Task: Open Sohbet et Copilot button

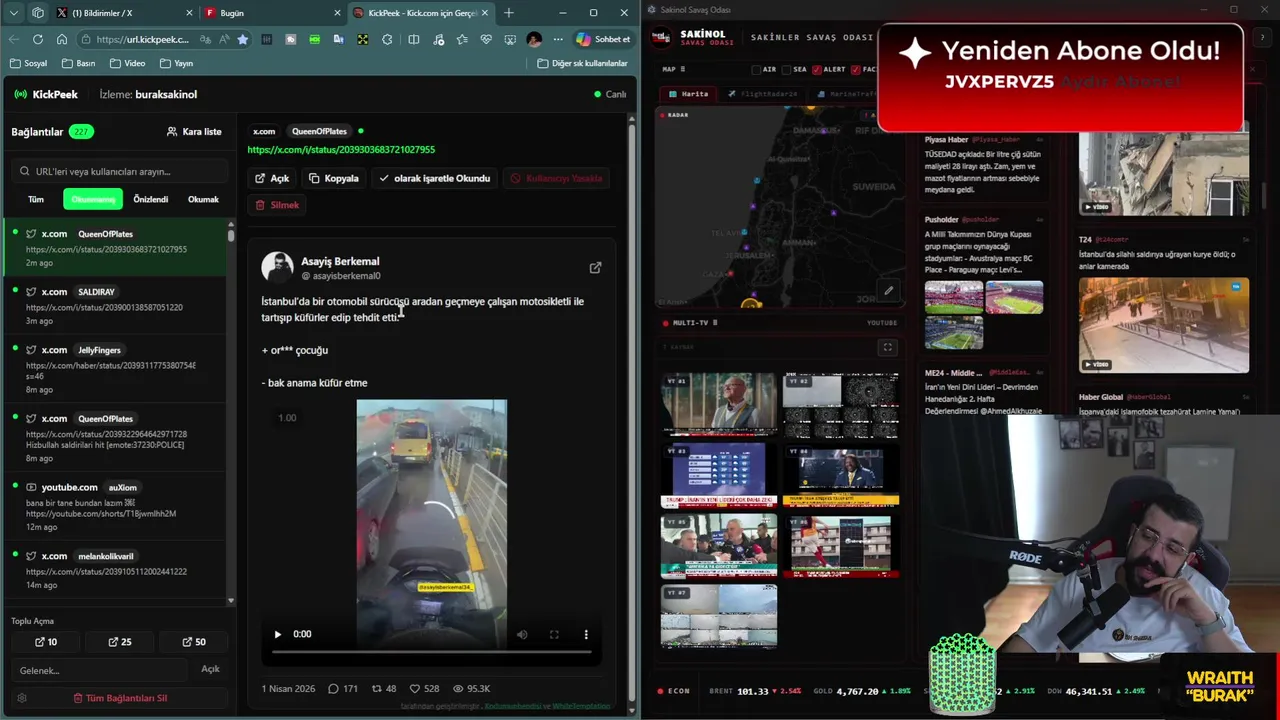Action: click(603, 39)
